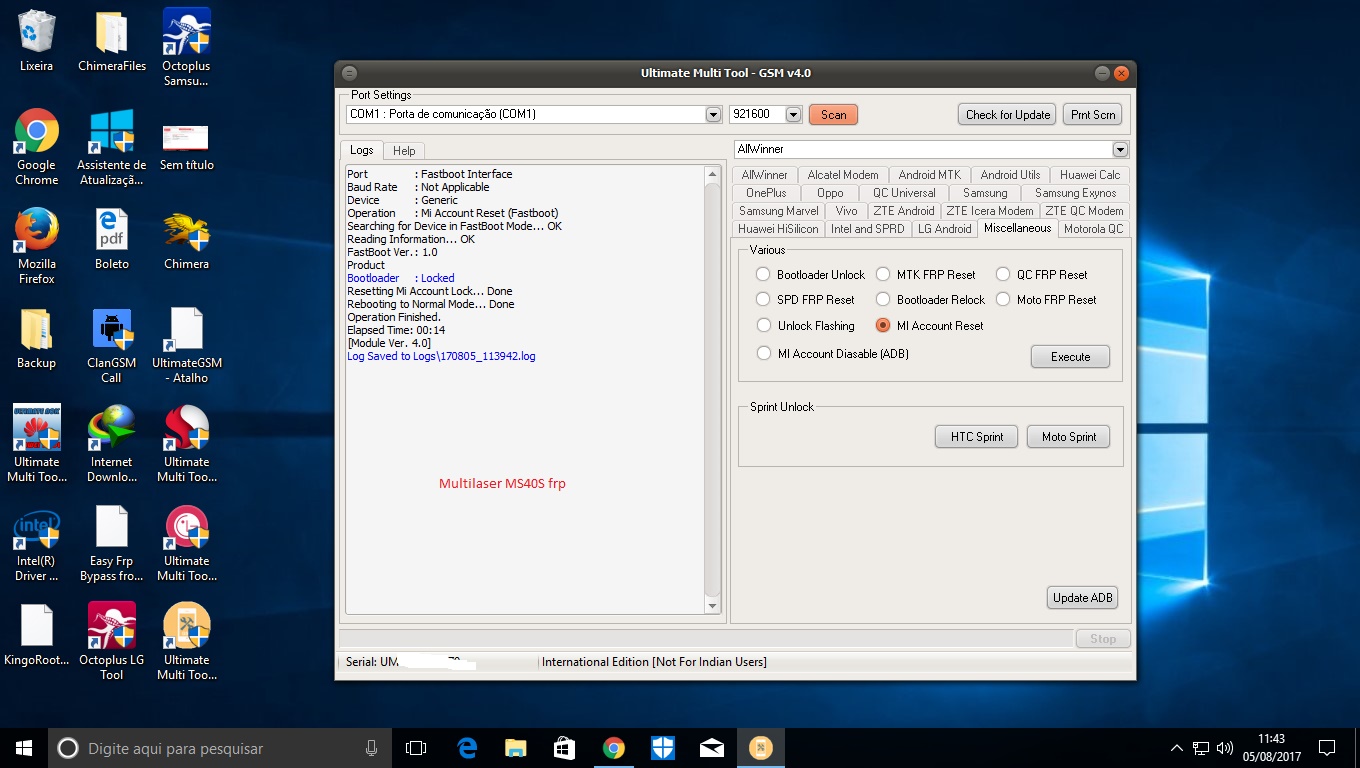Select the QC FRP Reset option
The width and height of the screenshot is (1360, 768).
(x=1003, y=274)
